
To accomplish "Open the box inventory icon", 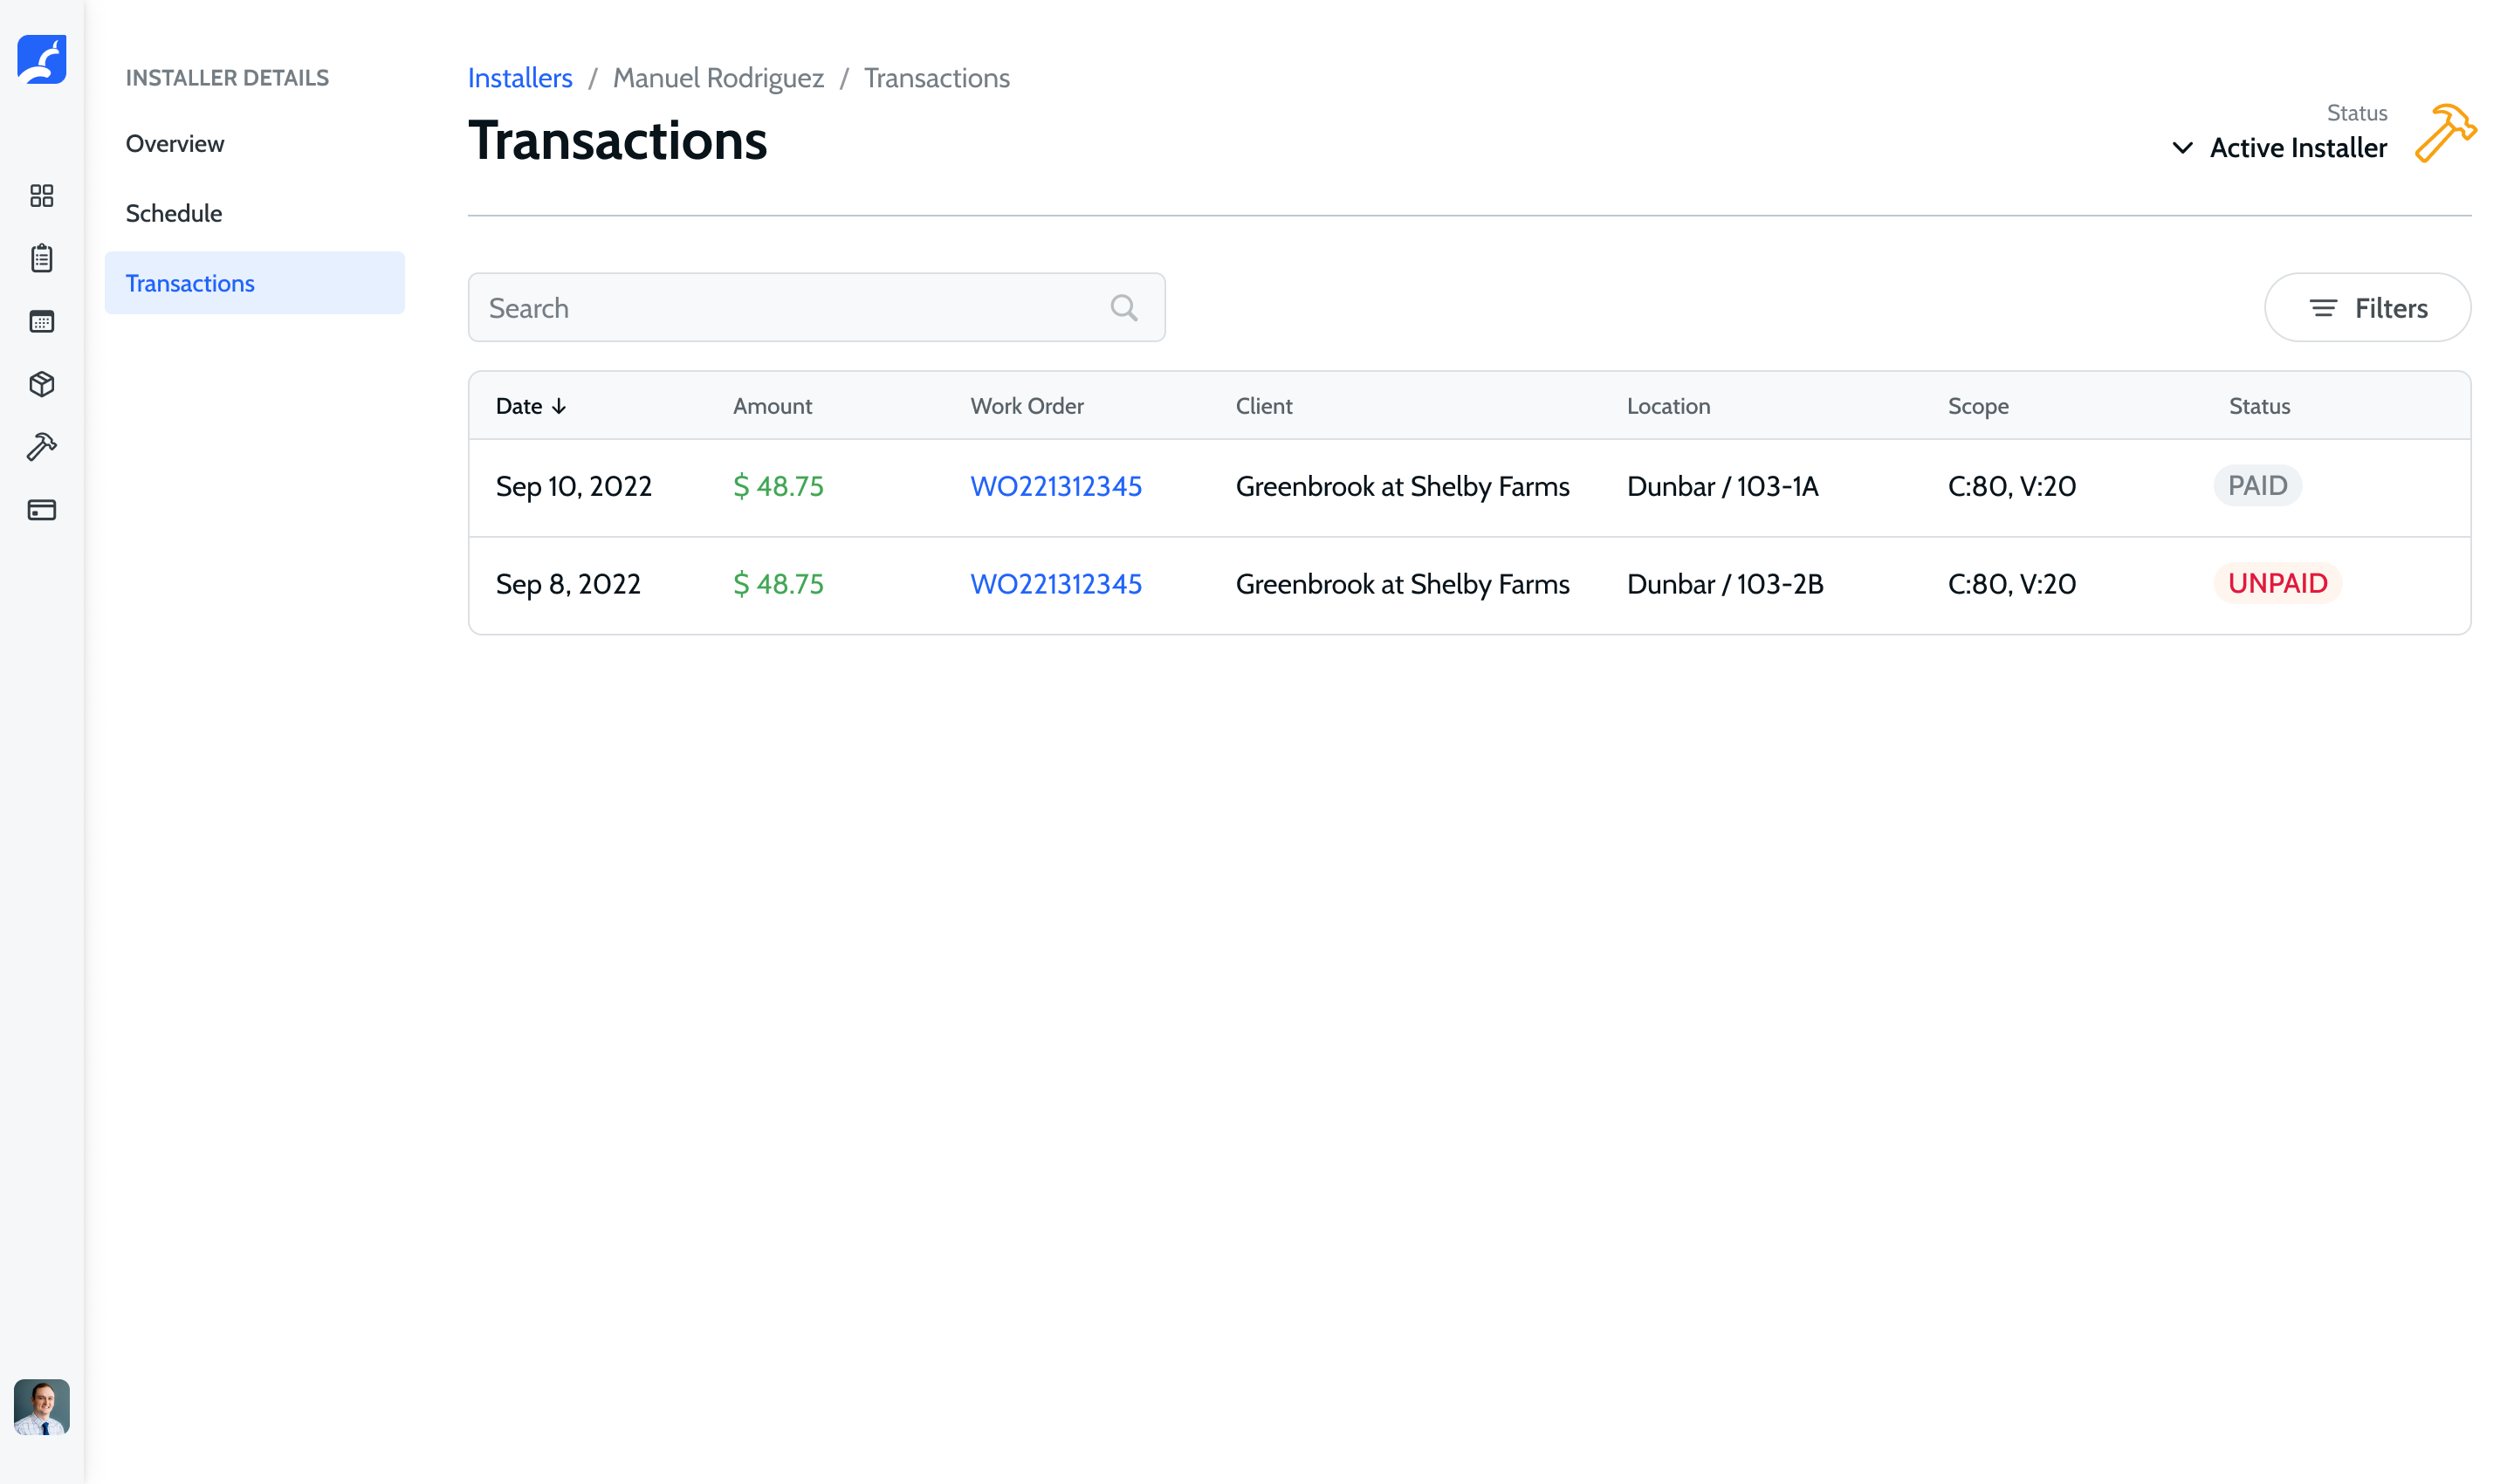I will (x=41, y=384).
